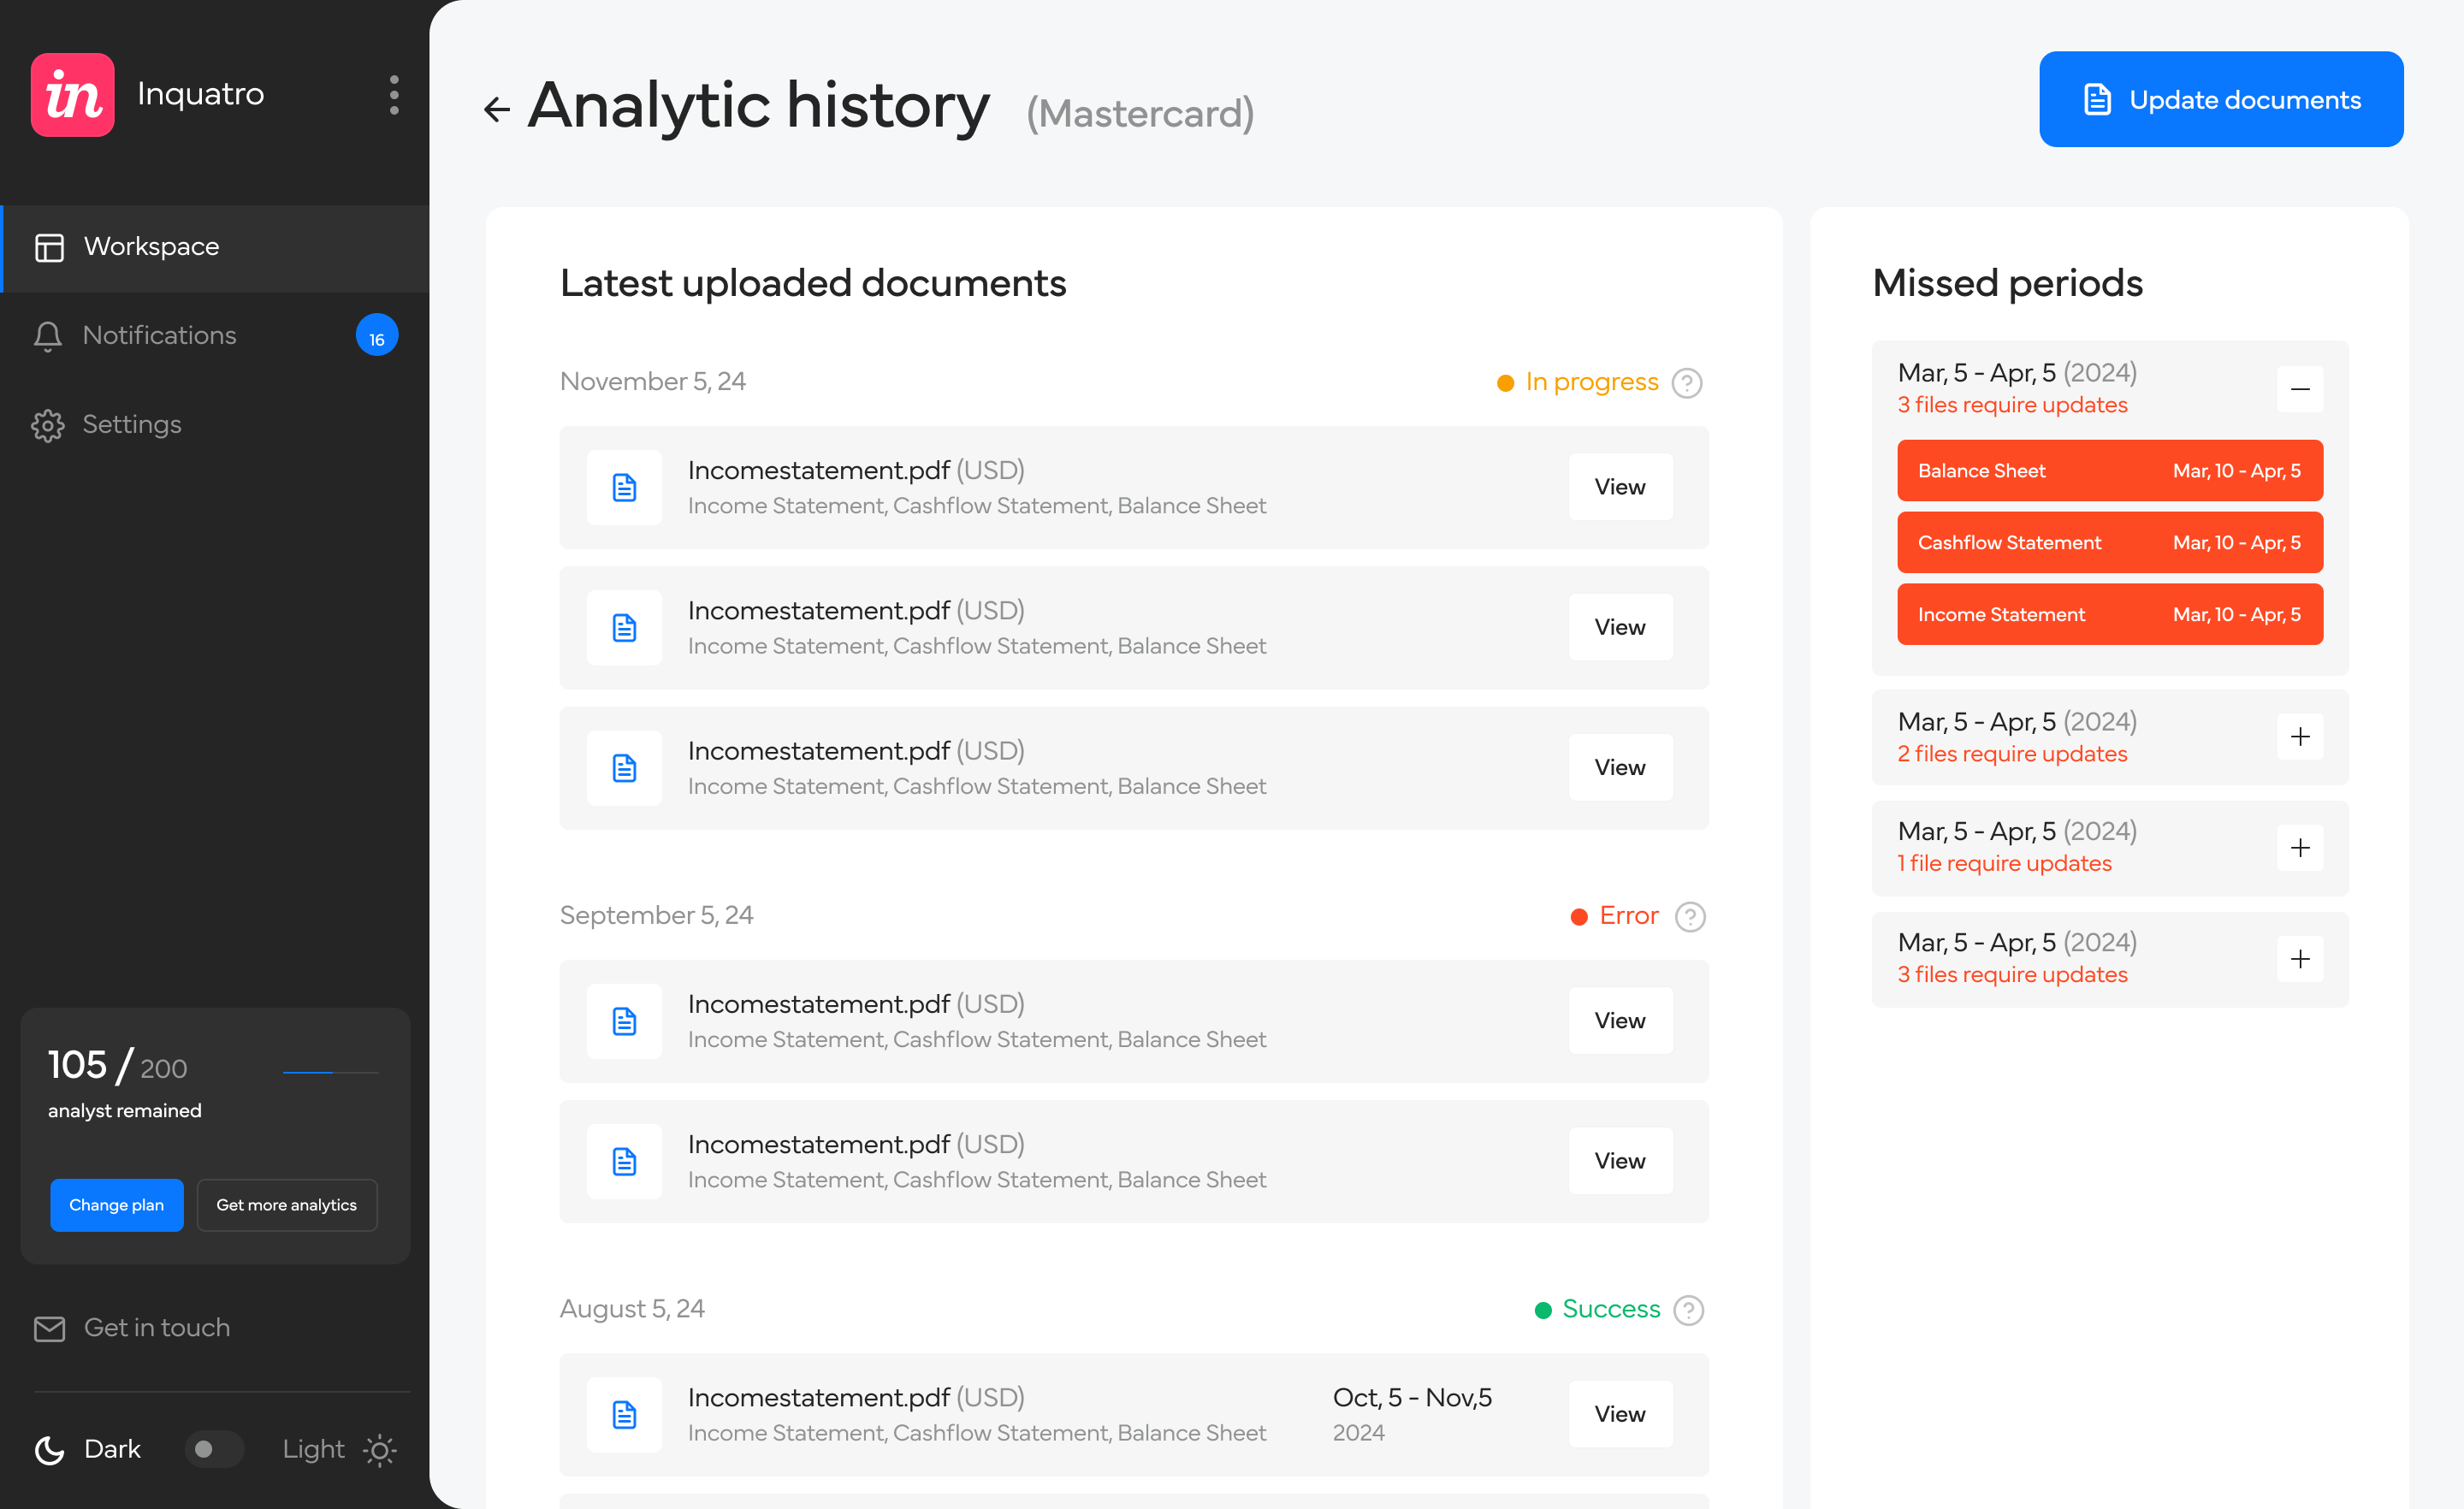The width and height of the screenshot is (2464, 1509).
Task: Click the Update documents button
Action: [x=2221, y=99]
